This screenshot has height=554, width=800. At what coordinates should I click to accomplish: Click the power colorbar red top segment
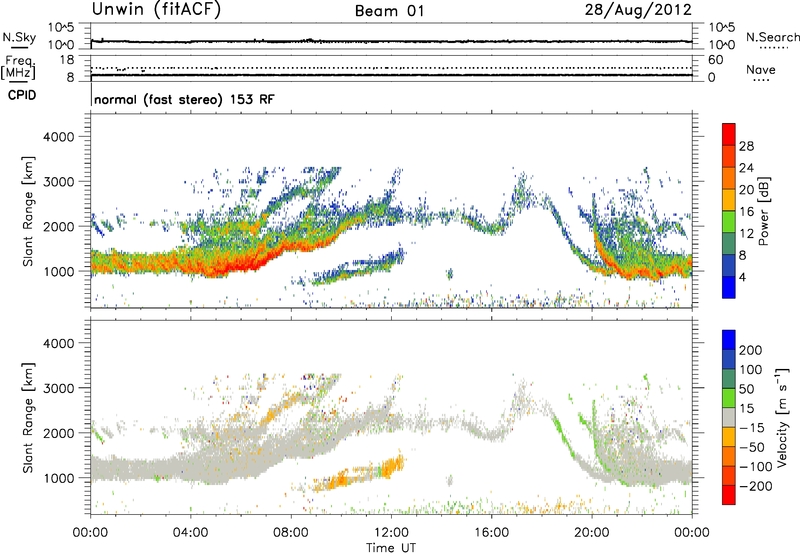(729, 134)
